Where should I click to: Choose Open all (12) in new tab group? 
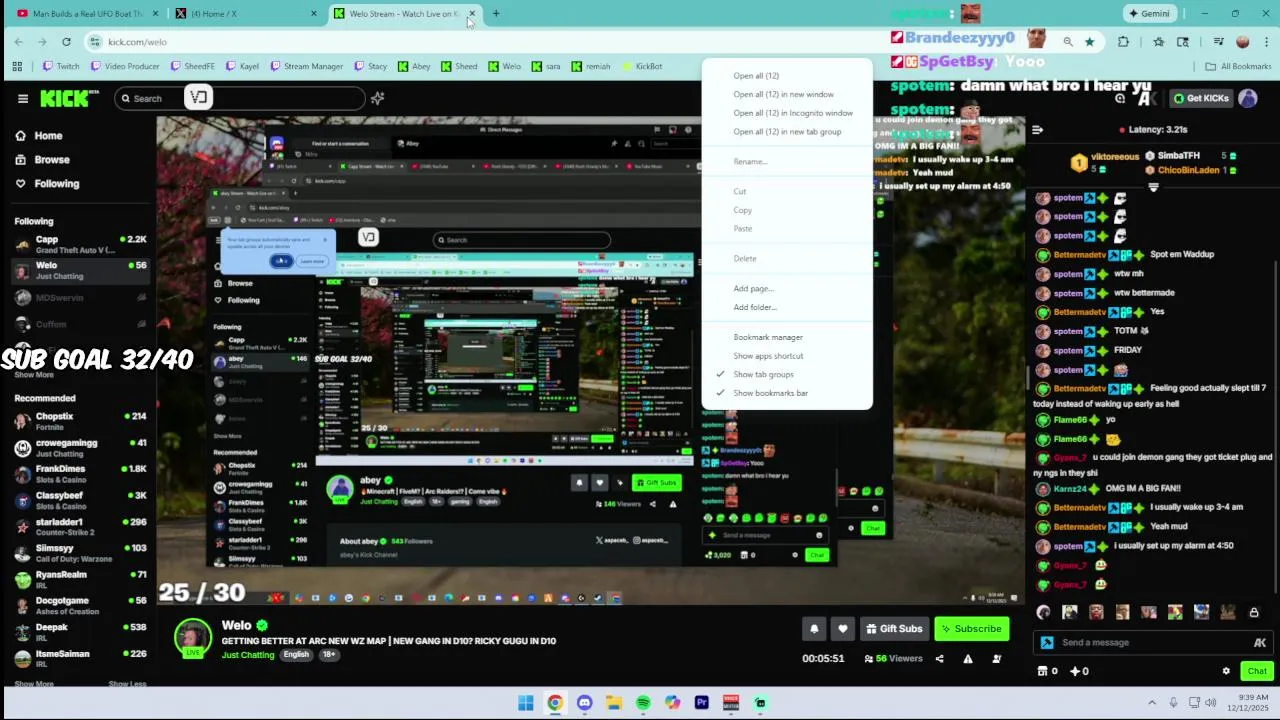(787, 132)
